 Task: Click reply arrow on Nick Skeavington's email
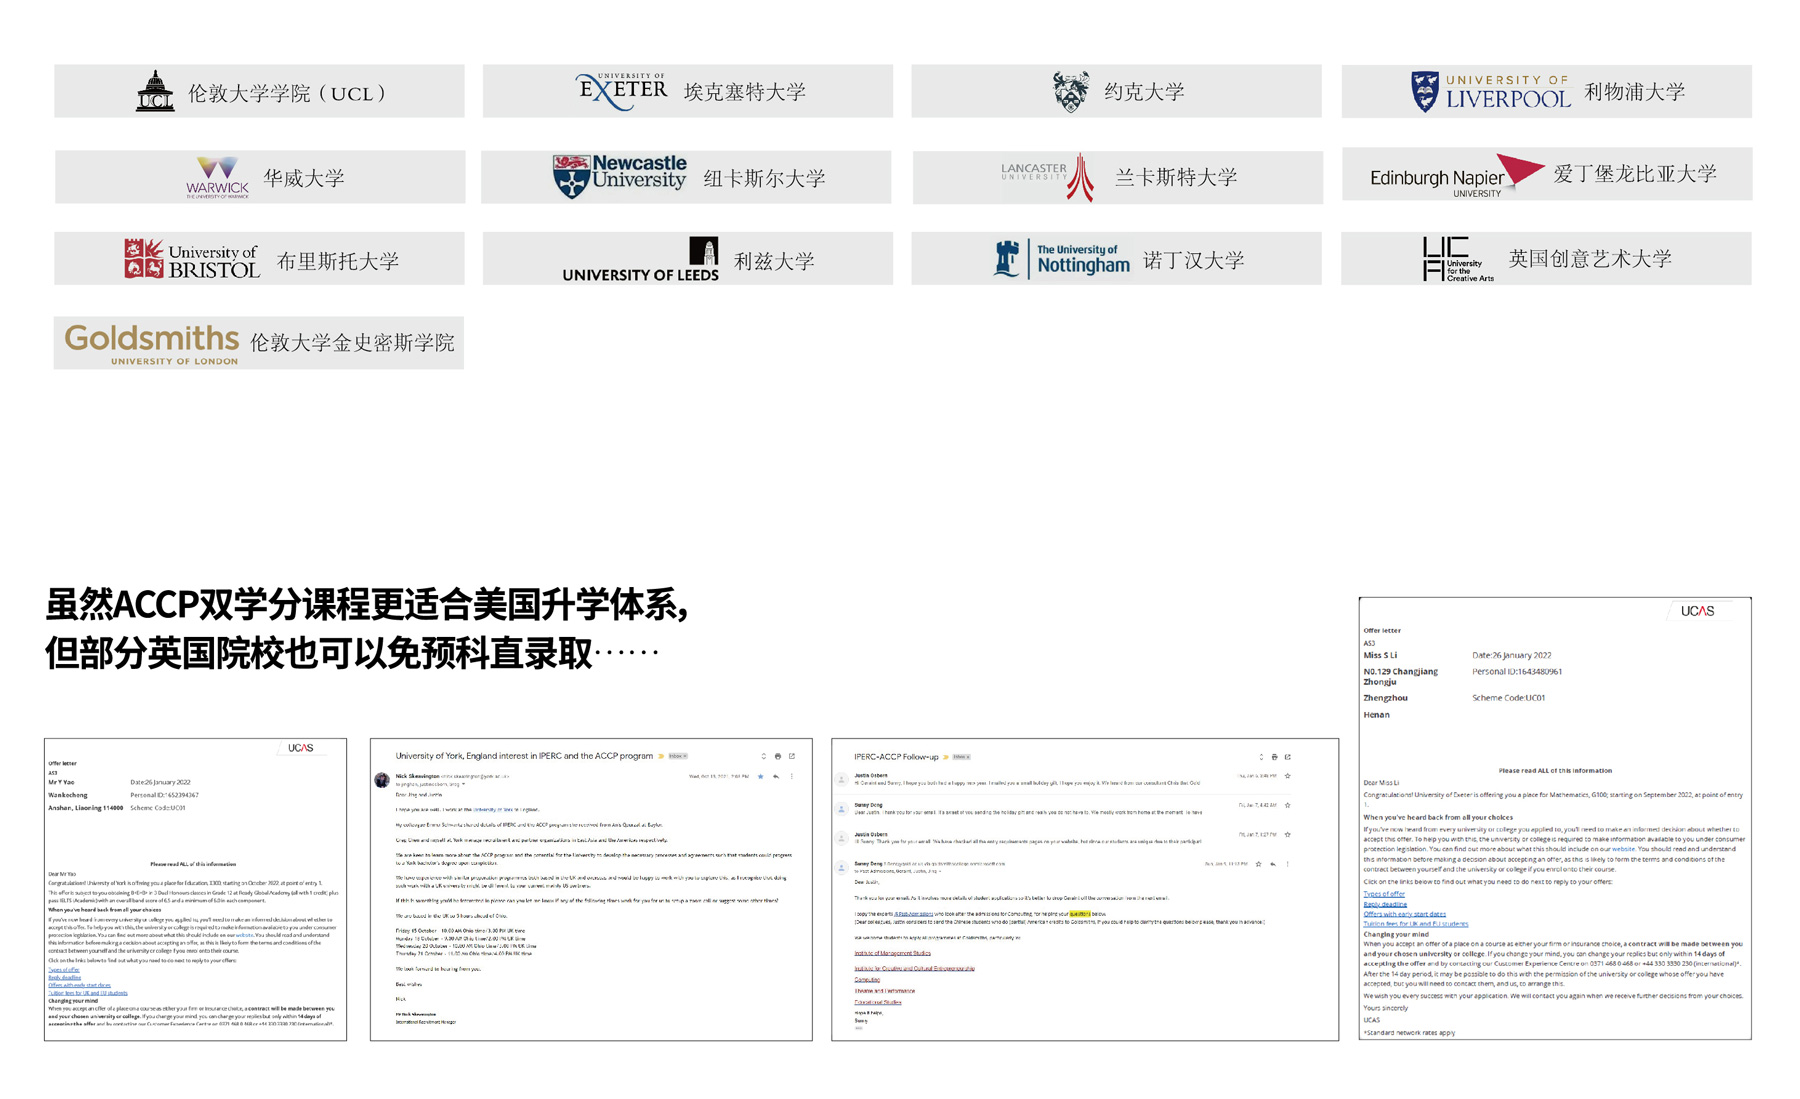click(776, 776)
